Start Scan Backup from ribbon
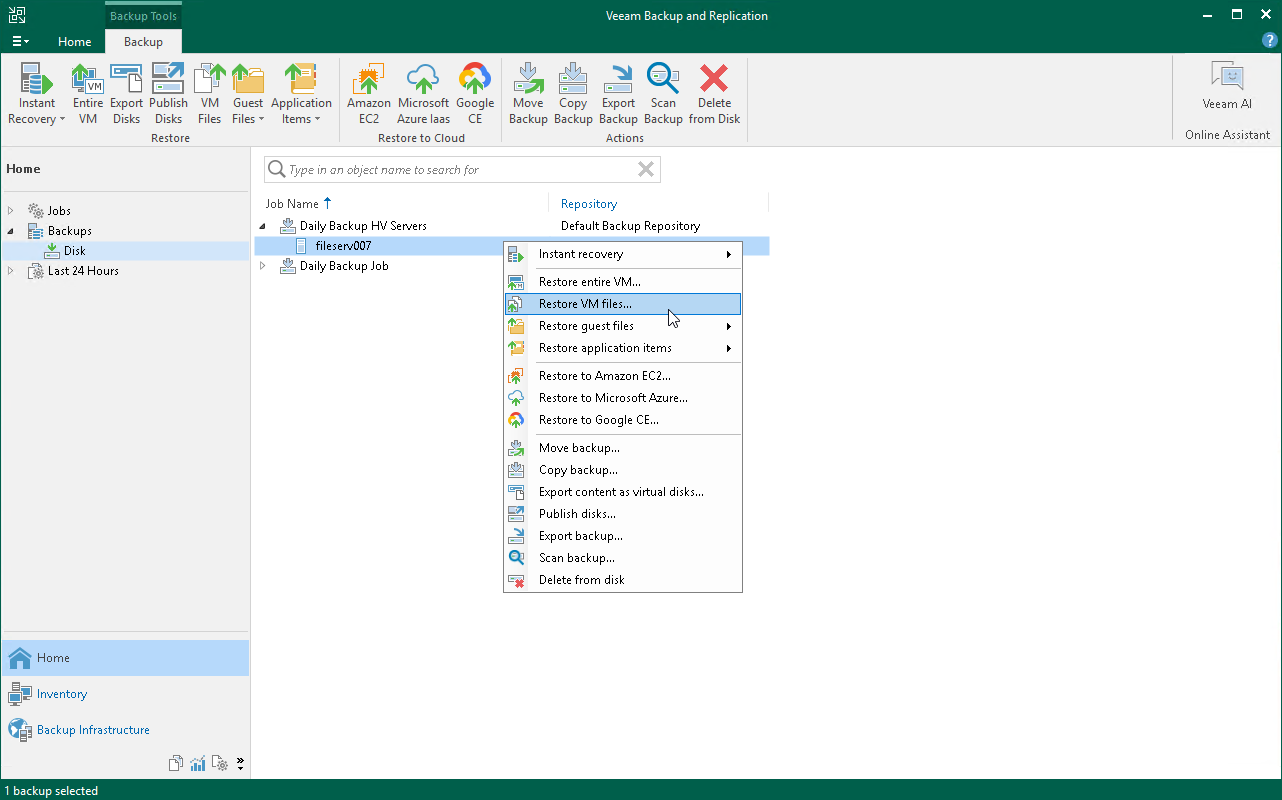The height and width of the screenshot is (800, 1282). pos(663,94)
